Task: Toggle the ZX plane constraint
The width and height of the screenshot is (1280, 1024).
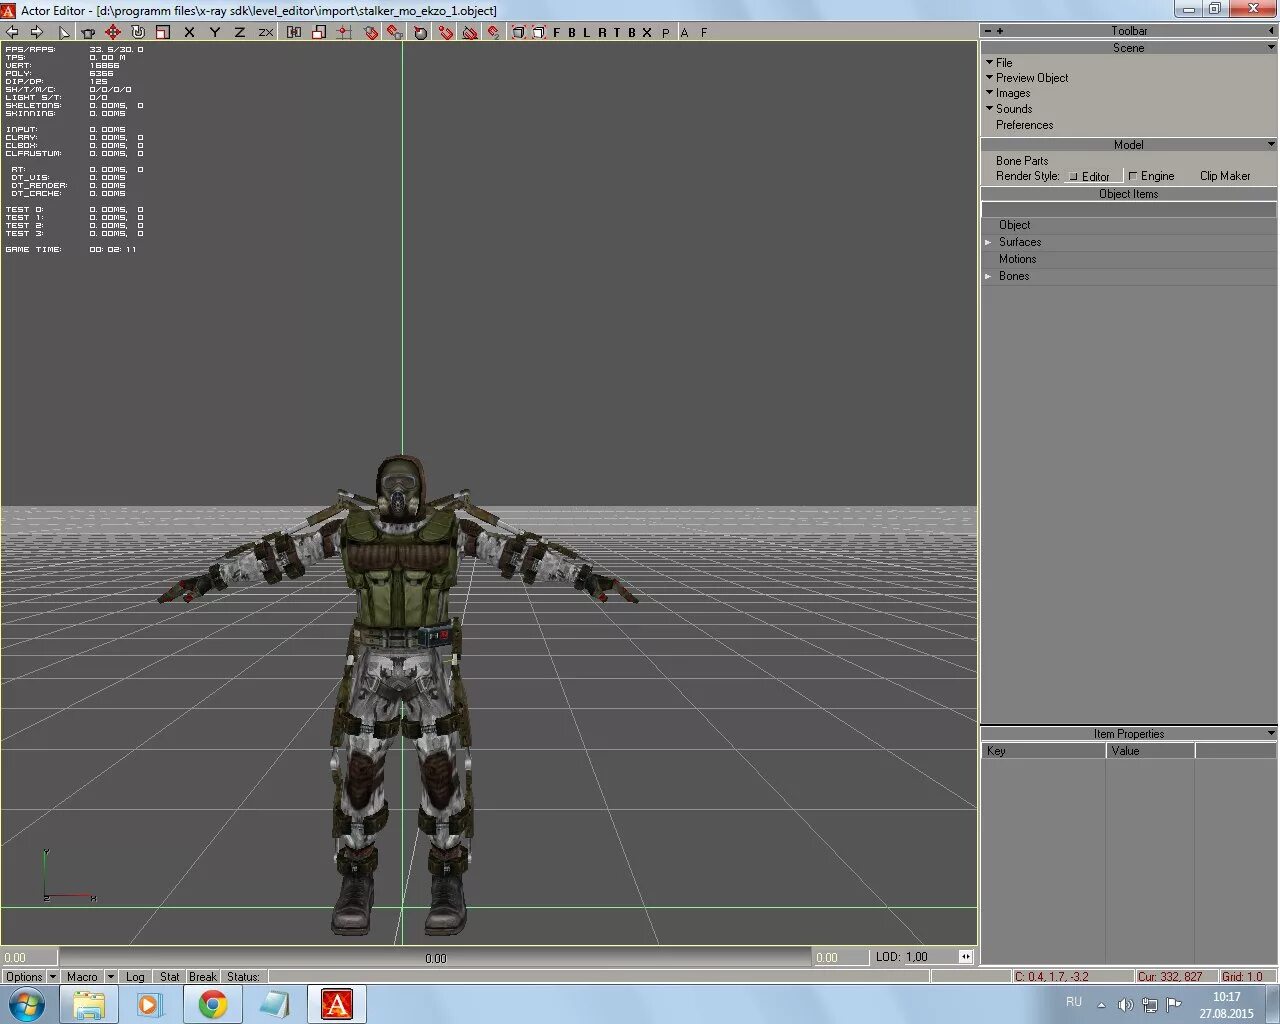Action: pyautogui.click(x=265, y=32)
